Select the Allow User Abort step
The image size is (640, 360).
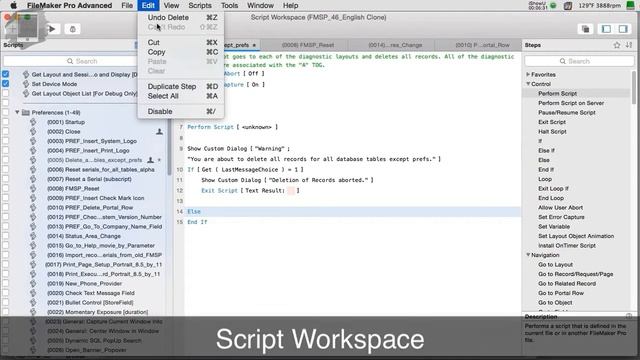coord(560,207)
